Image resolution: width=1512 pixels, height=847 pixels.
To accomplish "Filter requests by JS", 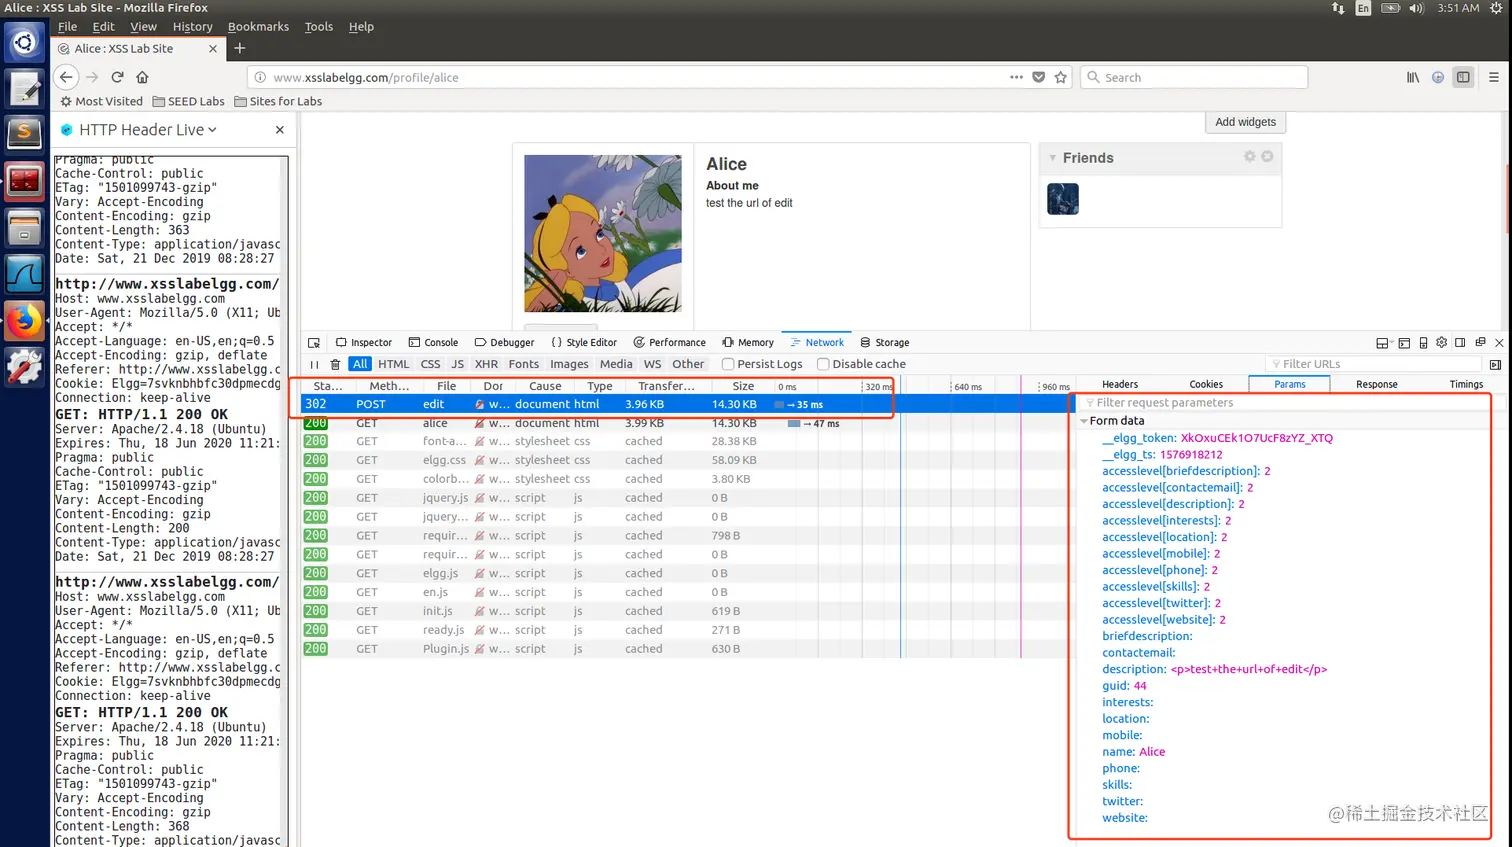I will click(457, 364).
